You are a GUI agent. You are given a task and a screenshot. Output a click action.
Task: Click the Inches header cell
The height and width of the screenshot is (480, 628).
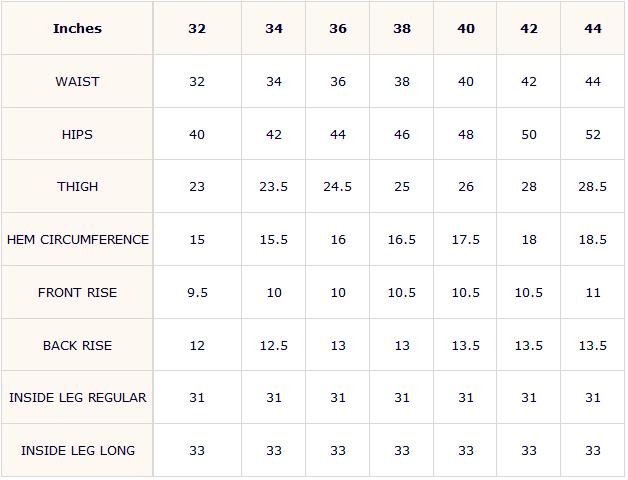[77, 28]
